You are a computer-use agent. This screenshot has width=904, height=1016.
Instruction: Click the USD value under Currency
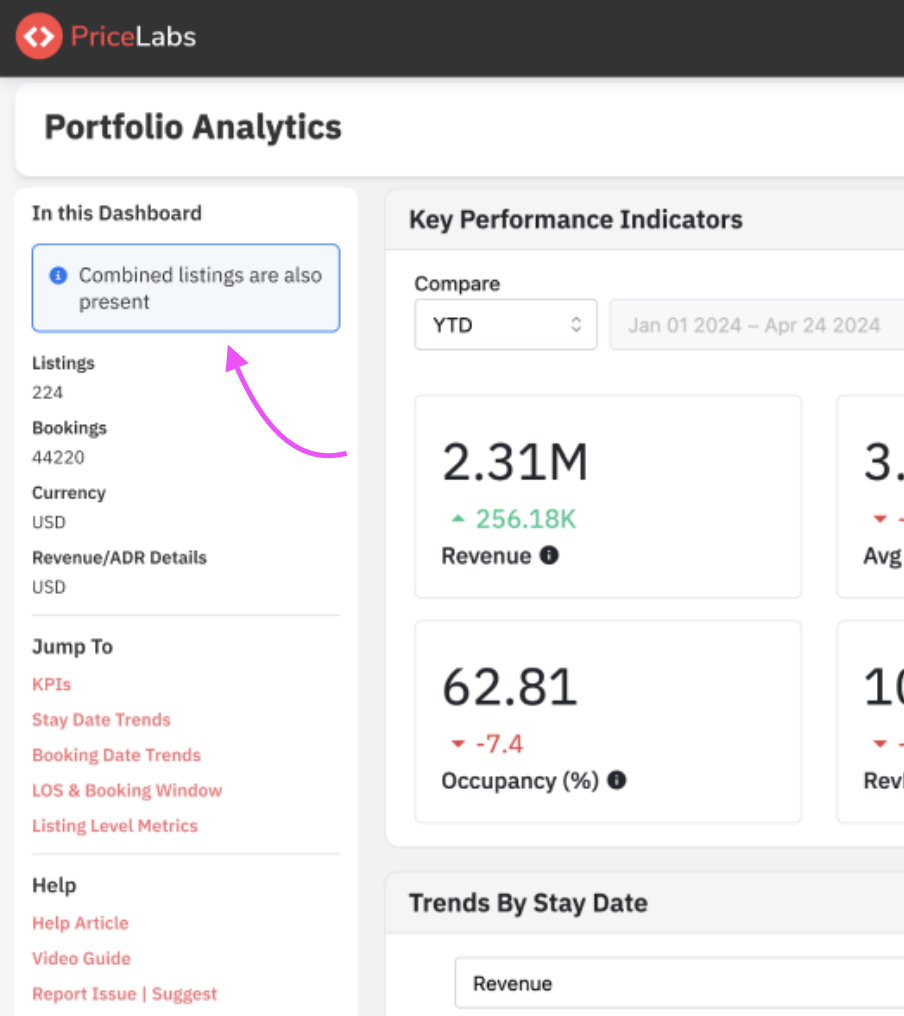point(49,522)
